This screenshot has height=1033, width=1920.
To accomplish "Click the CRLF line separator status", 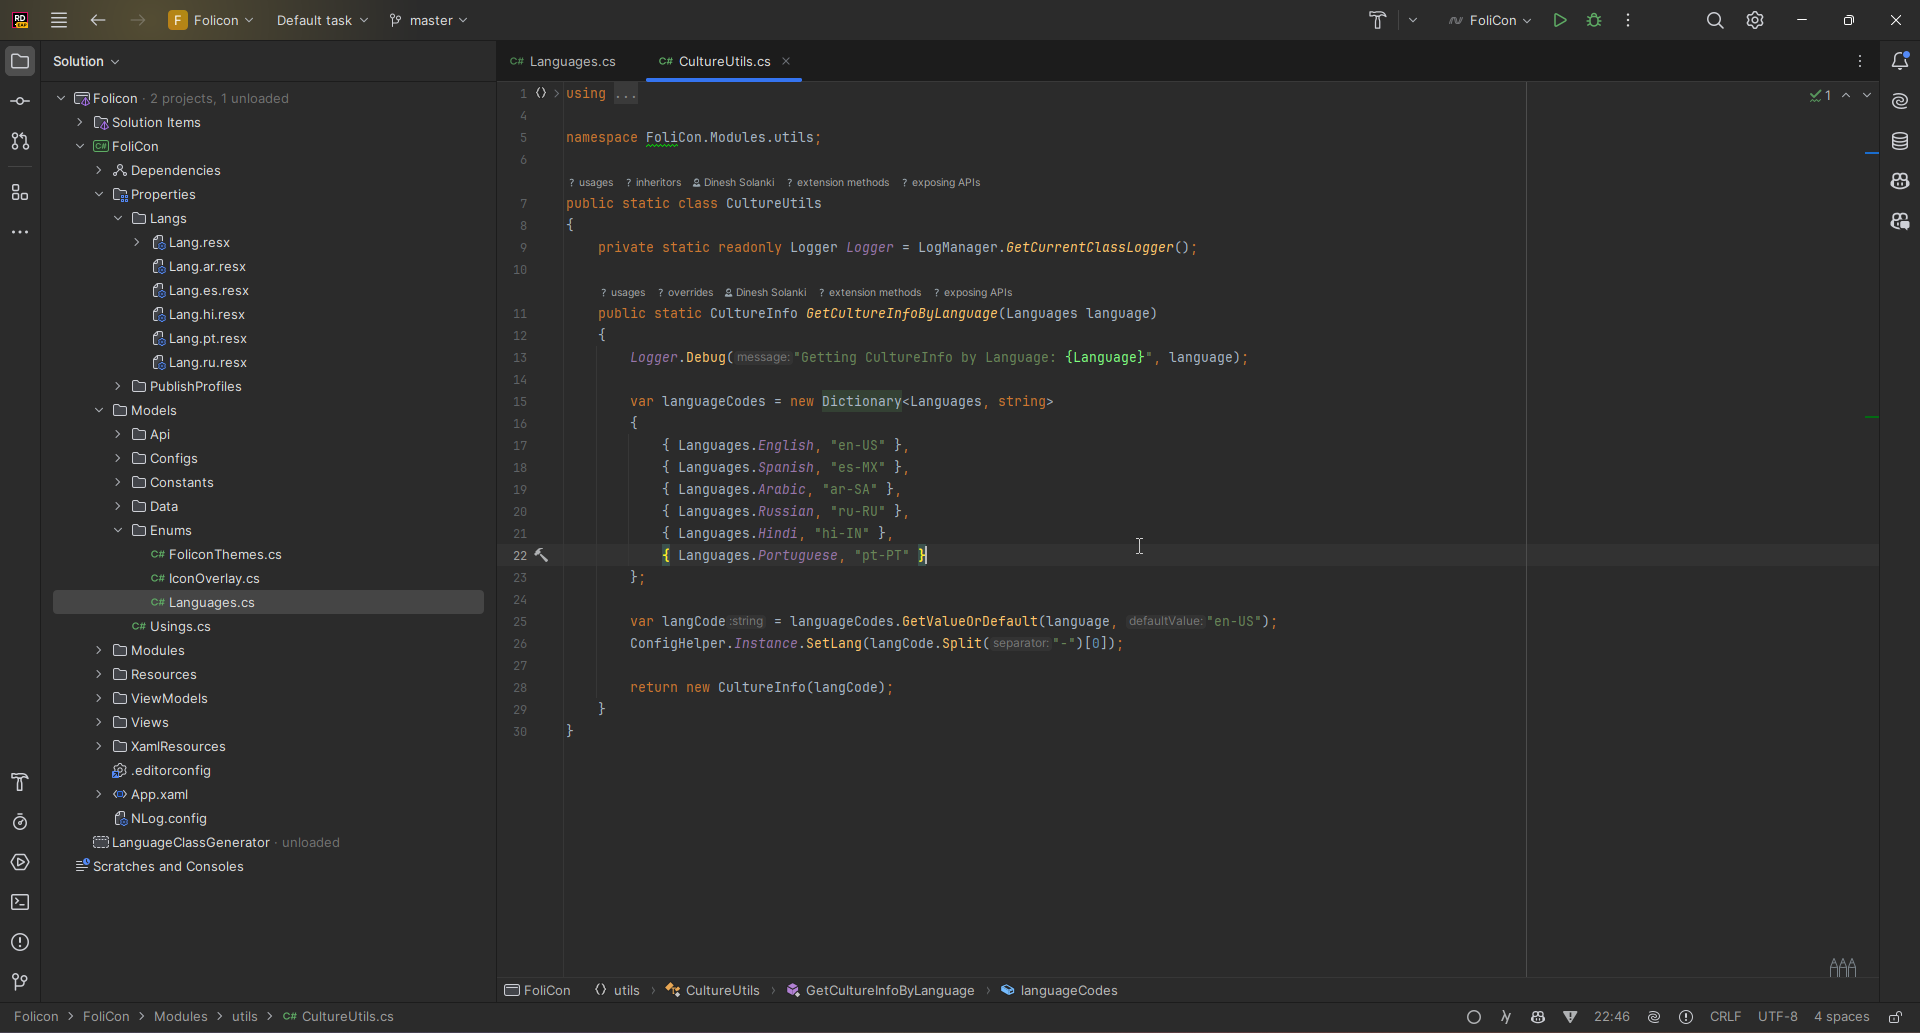I will tap(1726, 1017).
